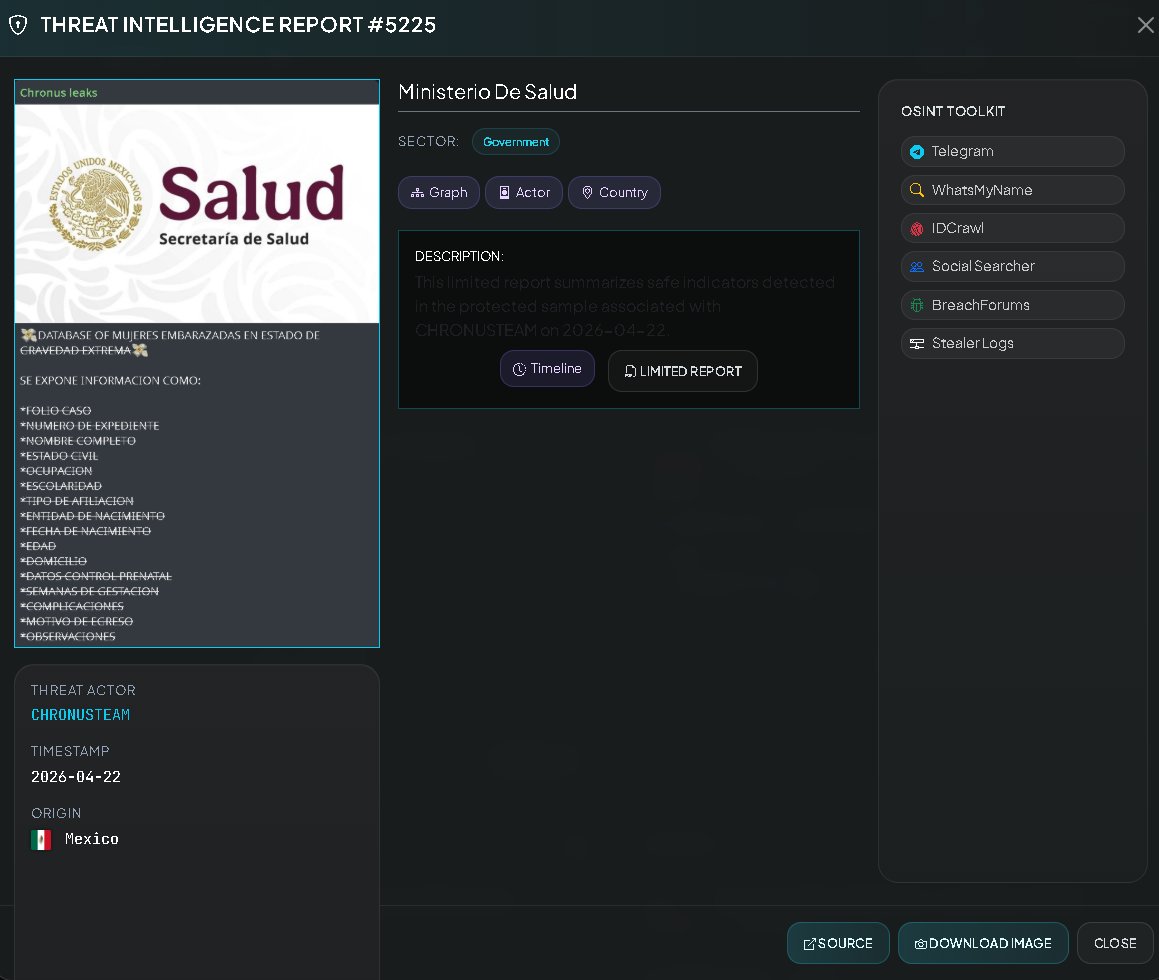
Task: Click the Chronus leaks header label
Action: click(x=58, y=92)
